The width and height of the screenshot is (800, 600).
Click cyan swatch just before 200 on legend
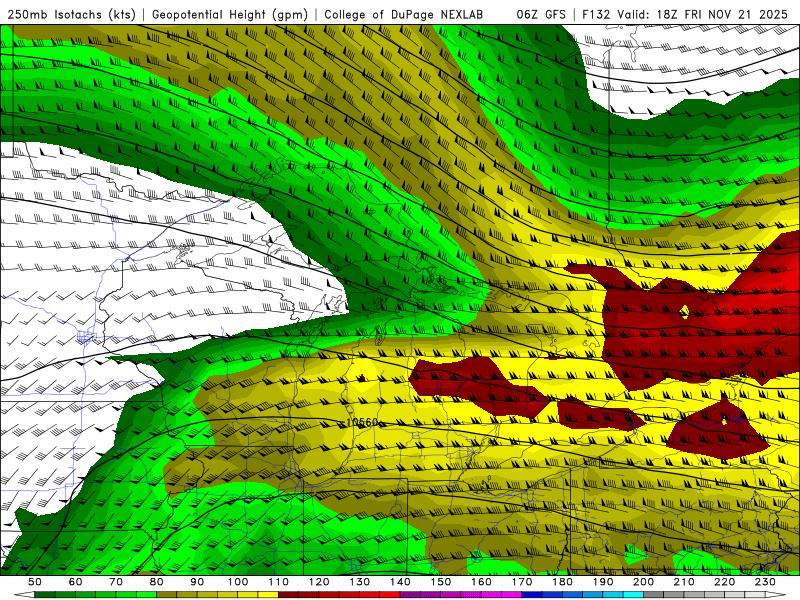coord(634,595)
